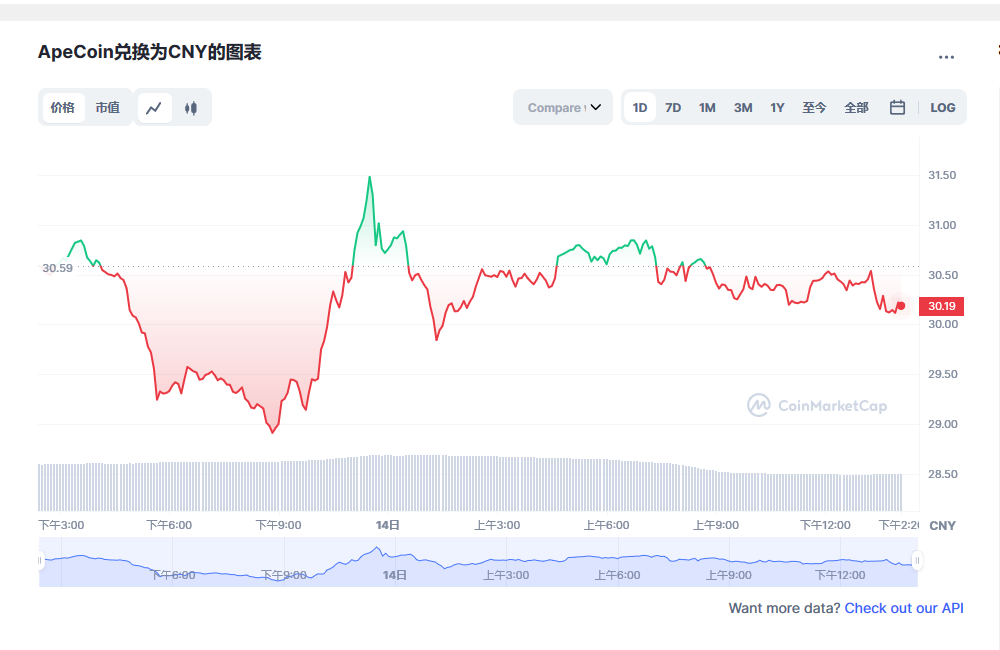Select the 全部 (all) time range
The width and height of the screenshot is (1000, 650).
tap(857, 108)
